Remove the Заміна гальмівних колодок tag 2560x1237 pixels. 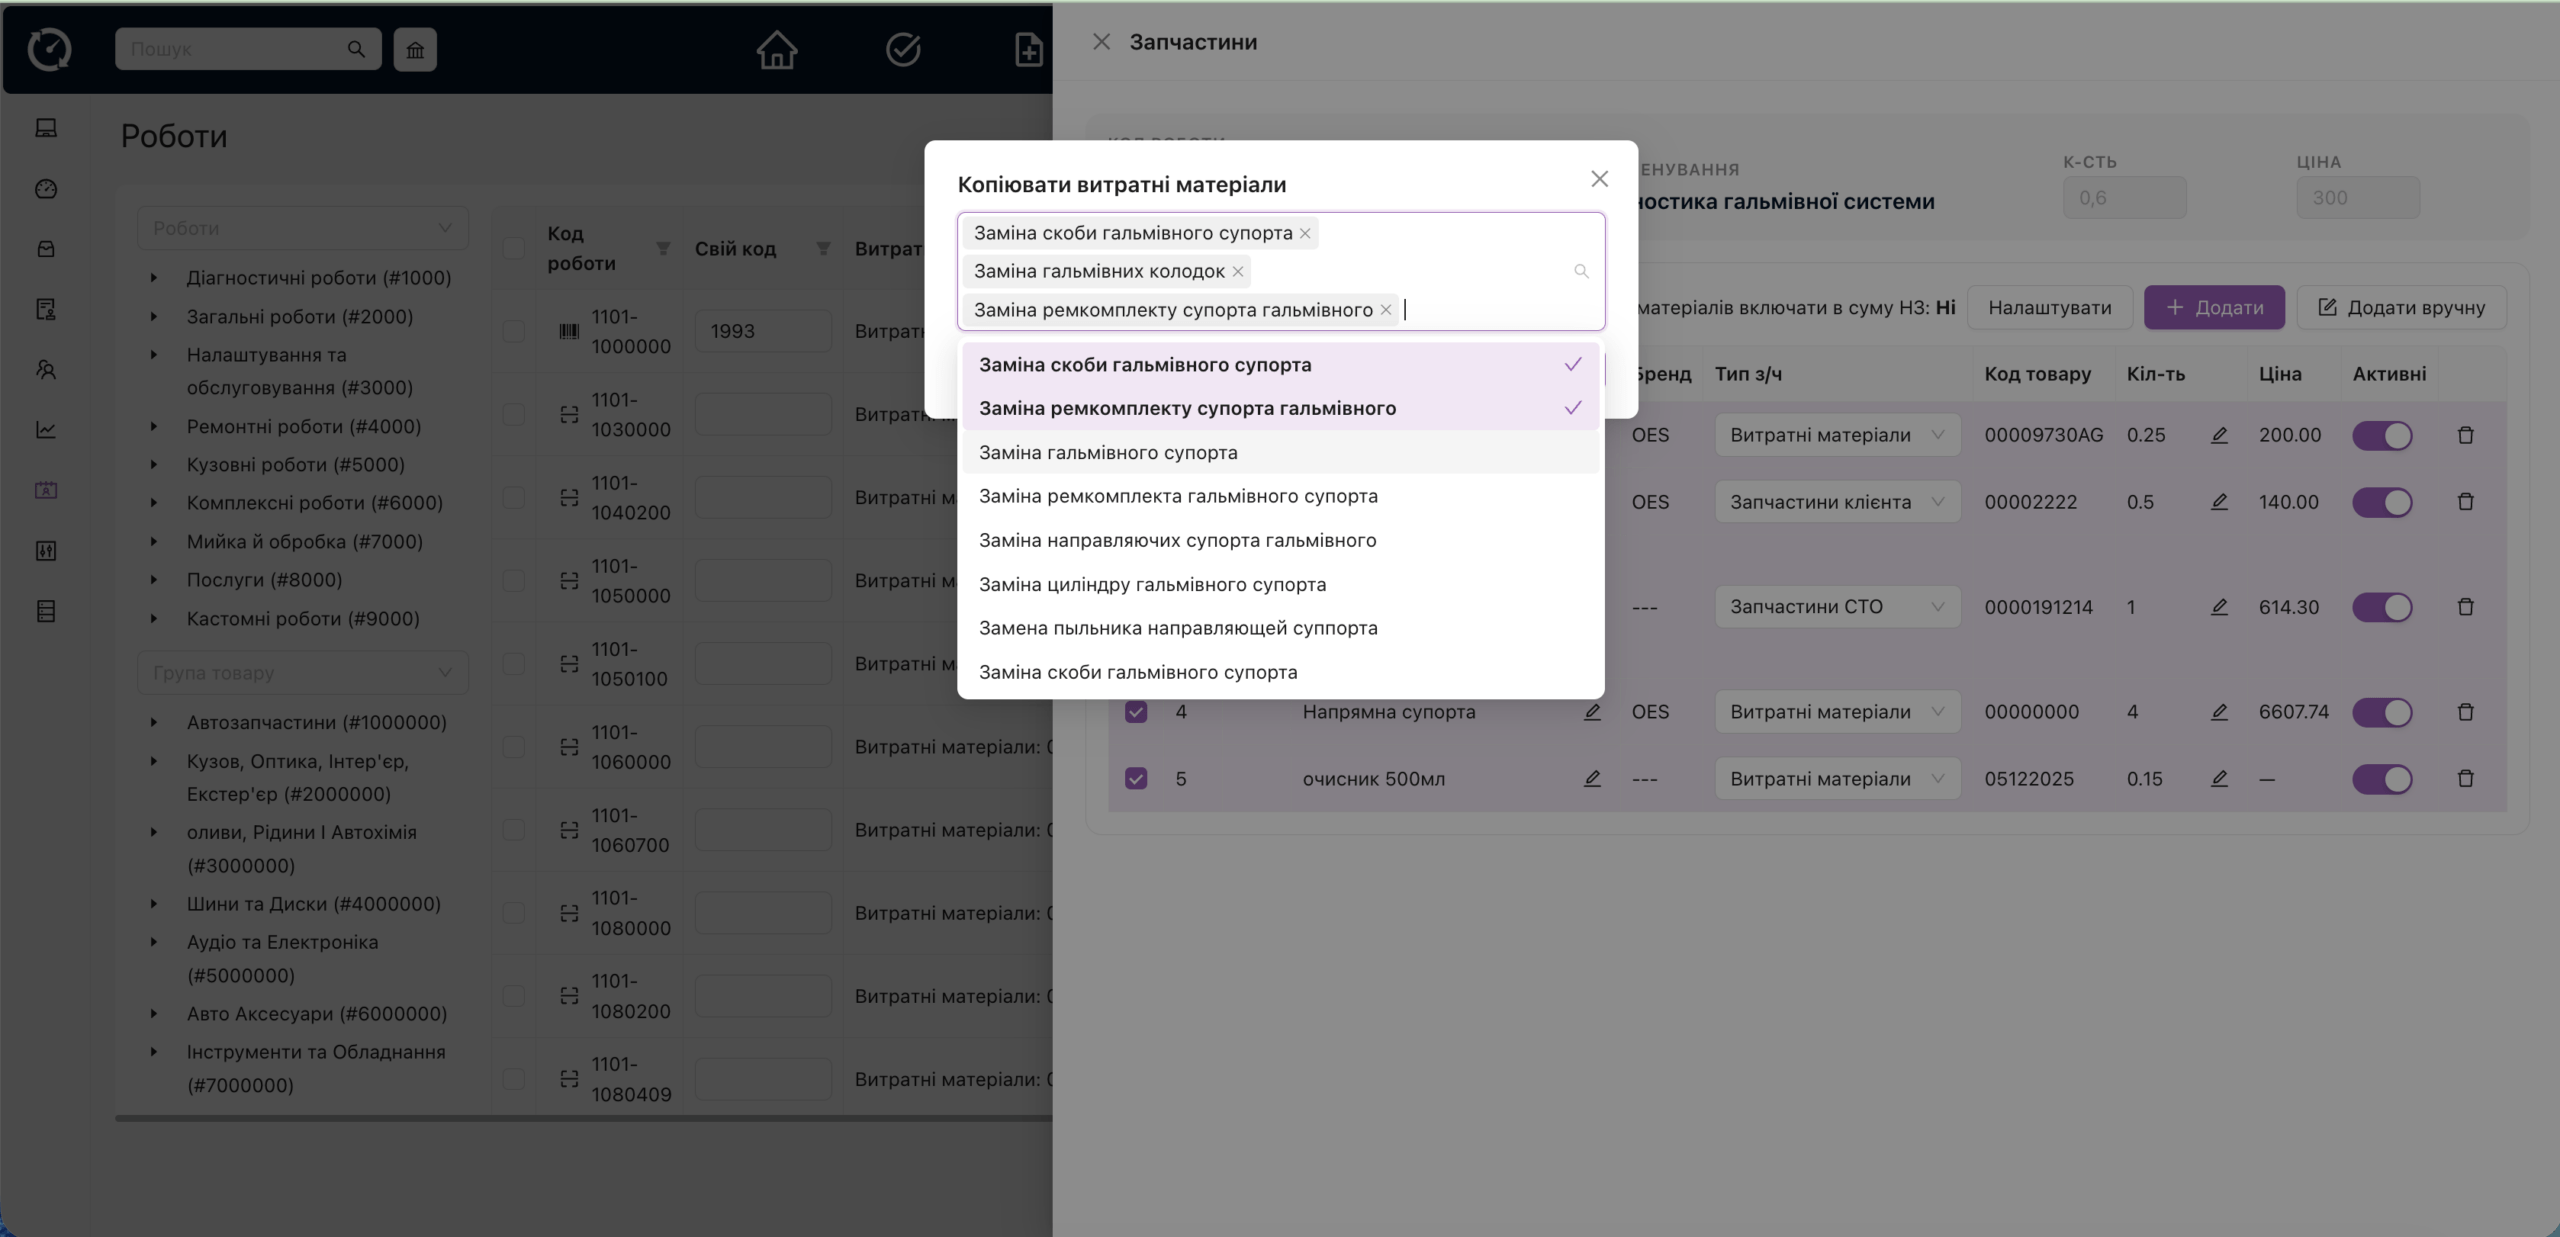(x=1238, y=272)
